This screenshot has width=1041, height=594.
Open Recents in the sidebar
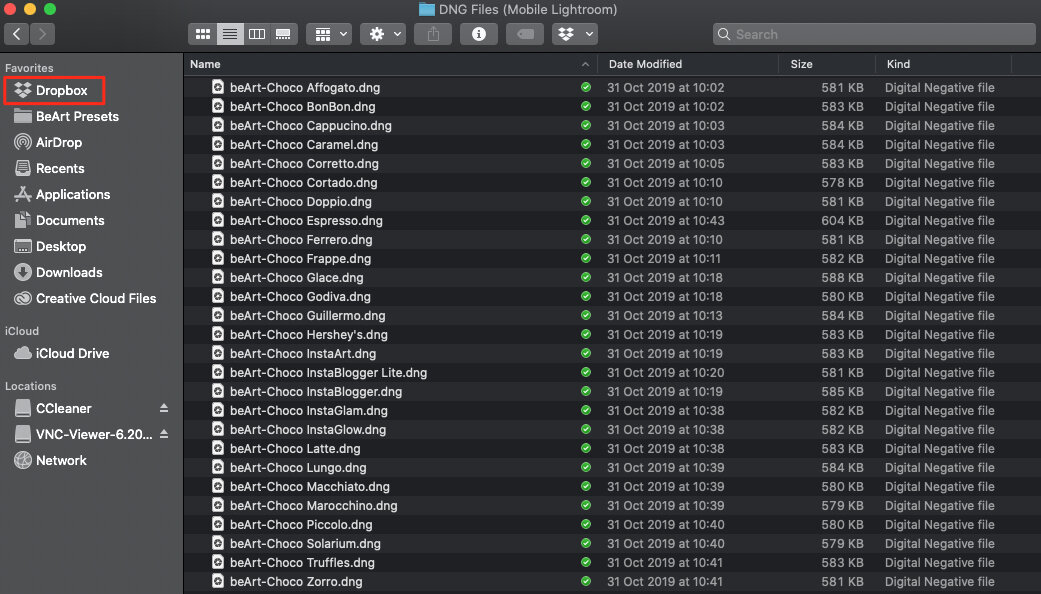[49, 169]
